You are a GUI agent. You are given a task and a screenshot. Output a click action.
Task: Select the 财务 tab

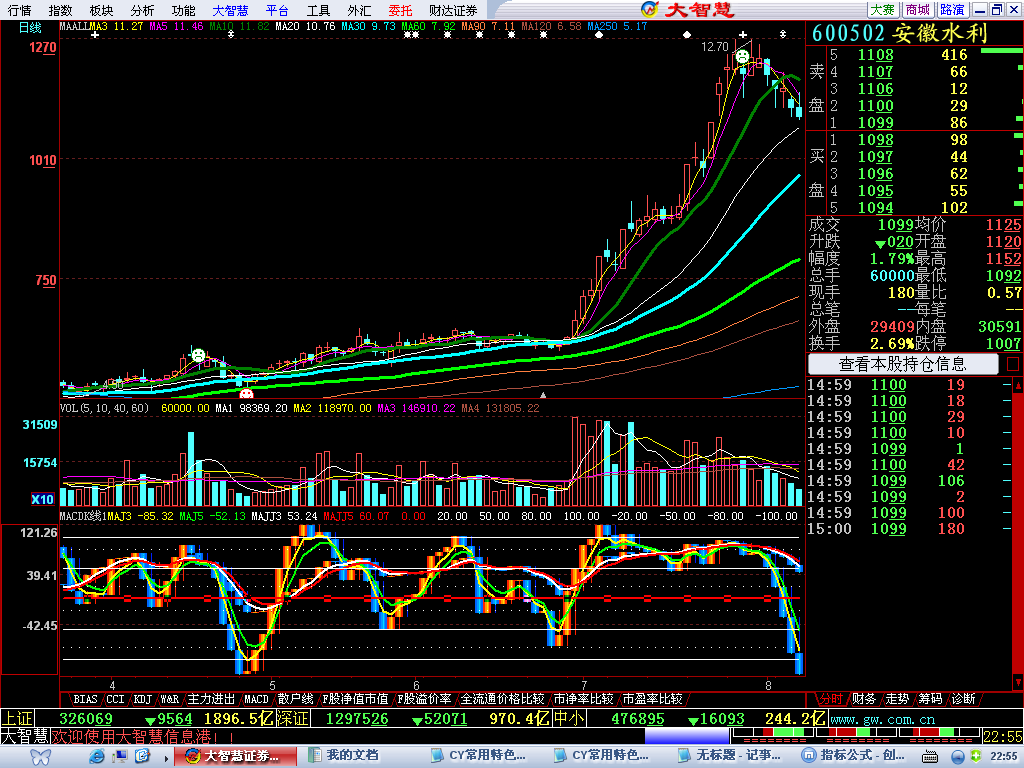(863, 699)
